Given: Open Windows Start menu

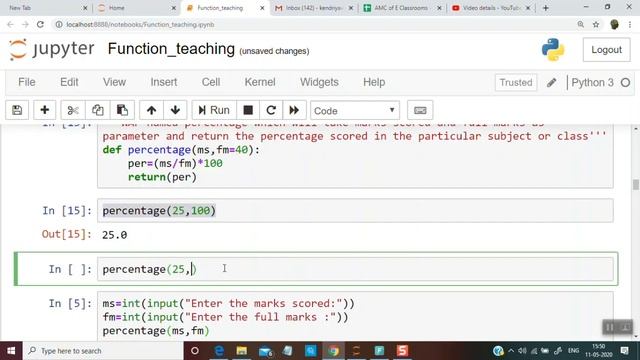Looking at the screenshot, I should click(x=11, y=351).
